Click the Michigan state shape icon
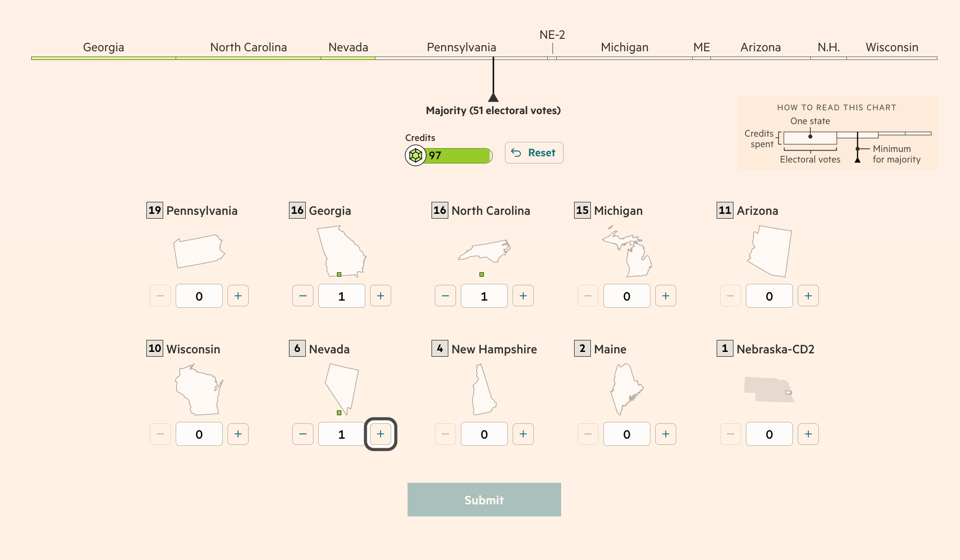The image size is (960, 560). (x=627, y=251)
